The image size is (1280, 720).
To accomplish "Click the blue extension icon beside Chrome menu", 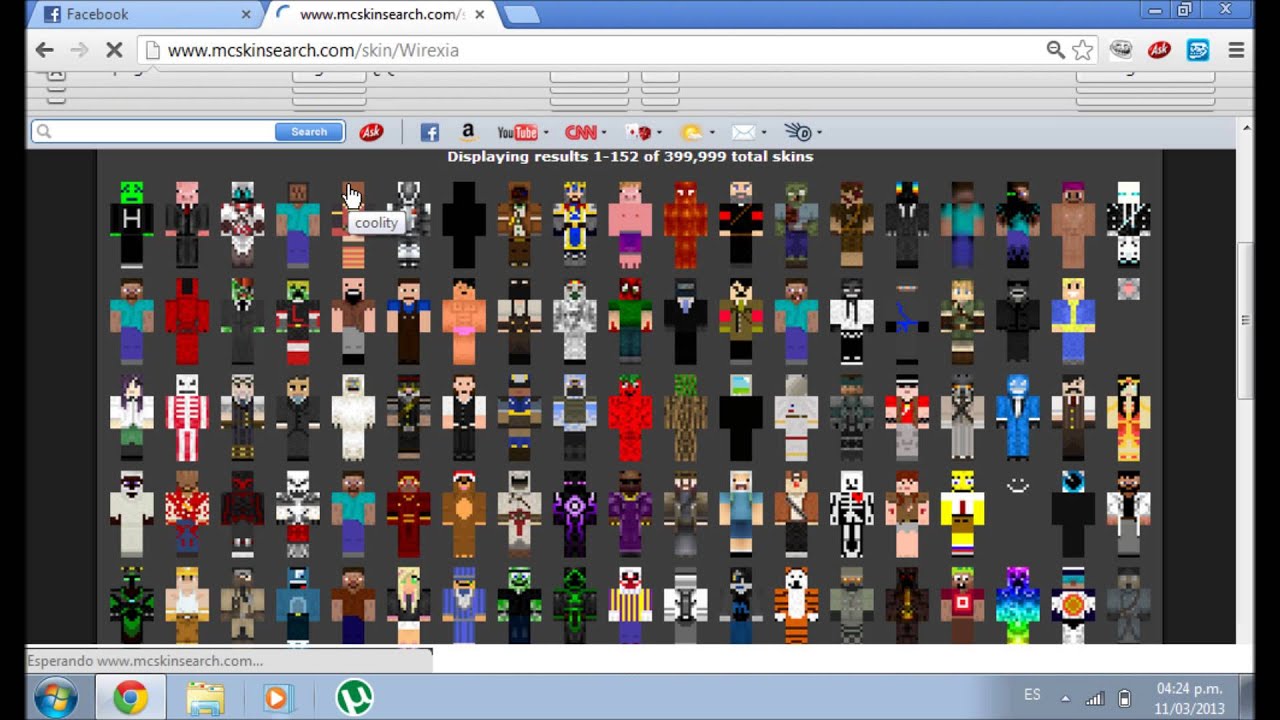I will point(1197,50).
